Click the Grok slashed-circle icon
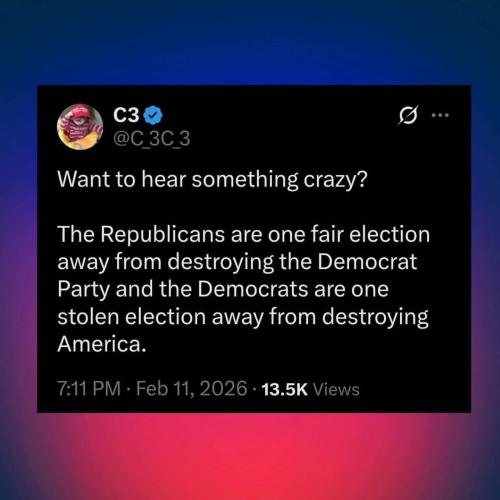 pyautogui.click(x=408, y=115)
